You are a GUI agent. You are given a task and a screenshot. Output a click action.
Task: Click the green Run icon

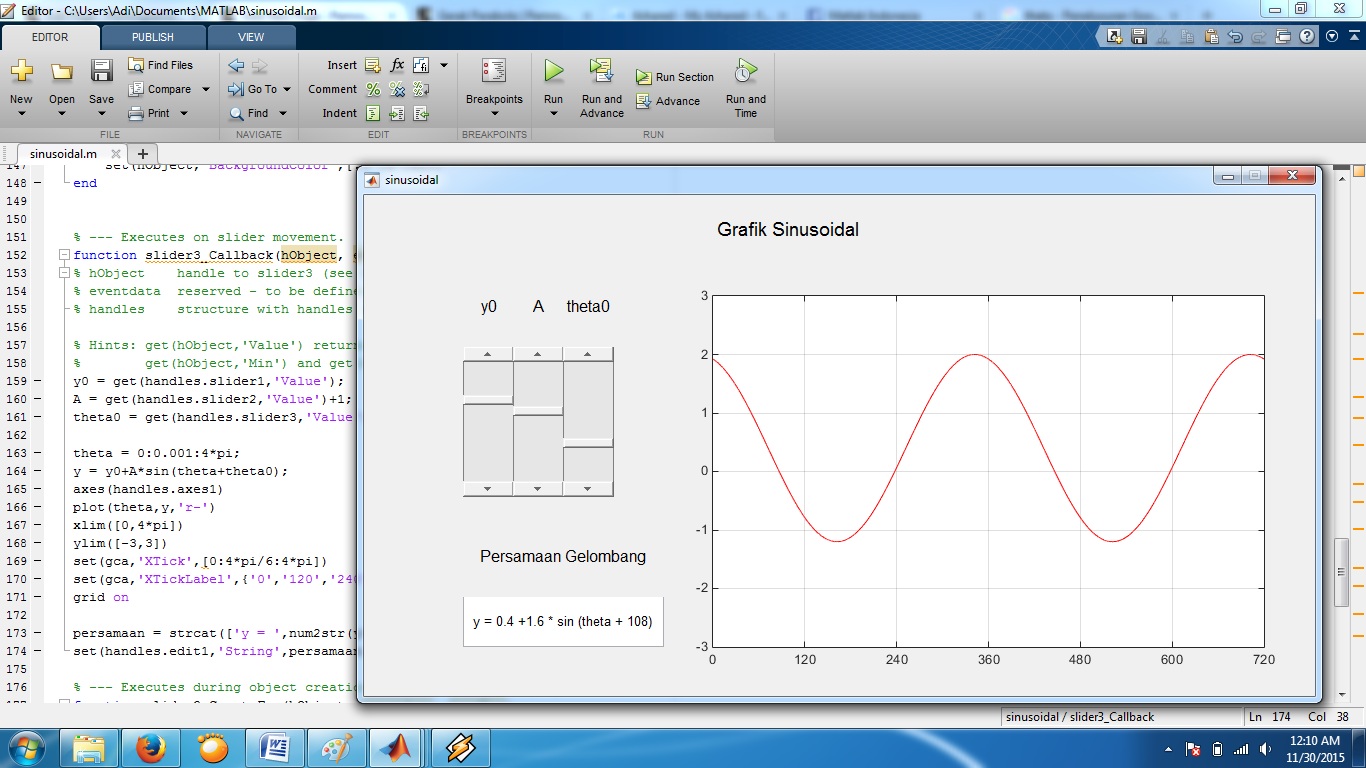pos(553,72)
